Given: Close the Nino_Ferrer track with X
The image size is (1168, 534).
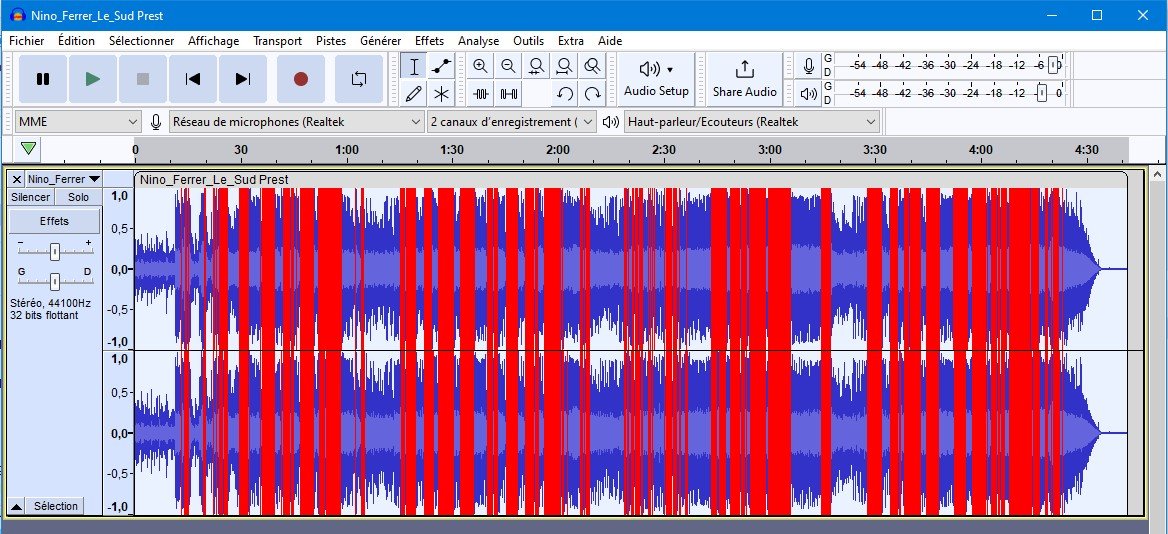Looking at the screenshot, I should click(16, 179).
